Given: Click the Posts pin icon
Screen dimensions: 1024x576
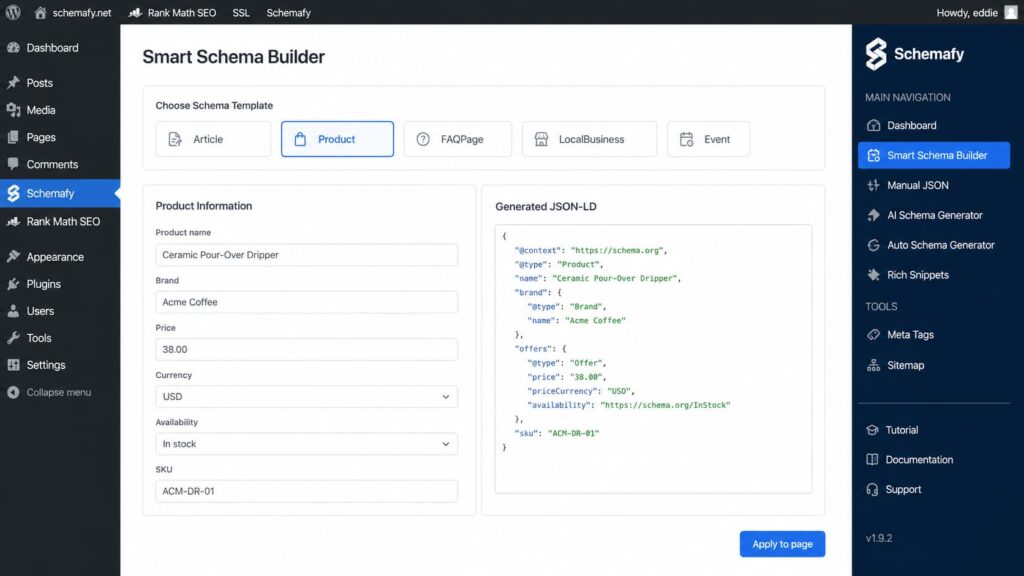Looking at the screenshot, I should 13,83.
